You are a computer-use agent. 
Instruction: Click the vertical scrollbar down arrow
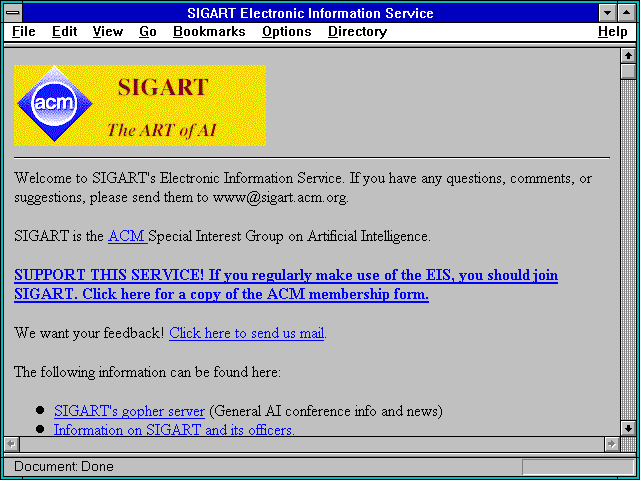click(x=628, y=428)
